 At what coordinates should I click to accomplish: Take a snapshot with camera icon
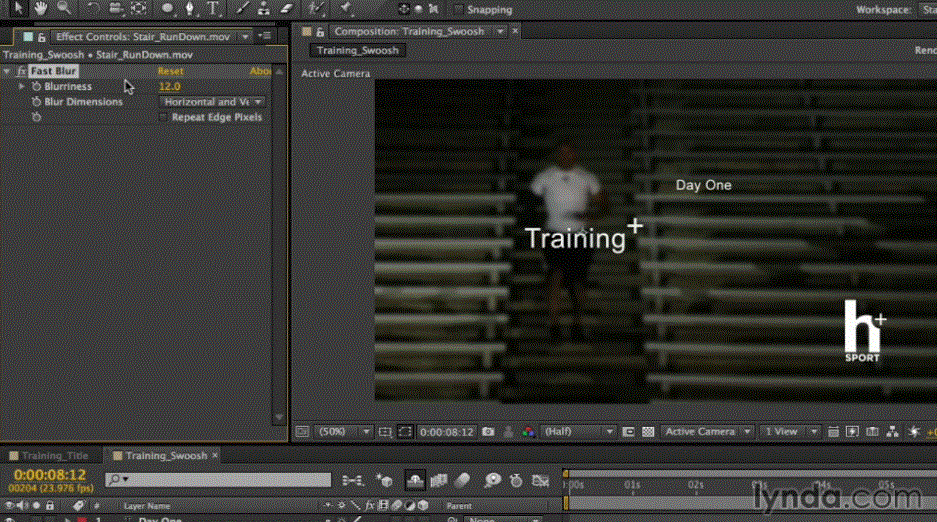488,431
